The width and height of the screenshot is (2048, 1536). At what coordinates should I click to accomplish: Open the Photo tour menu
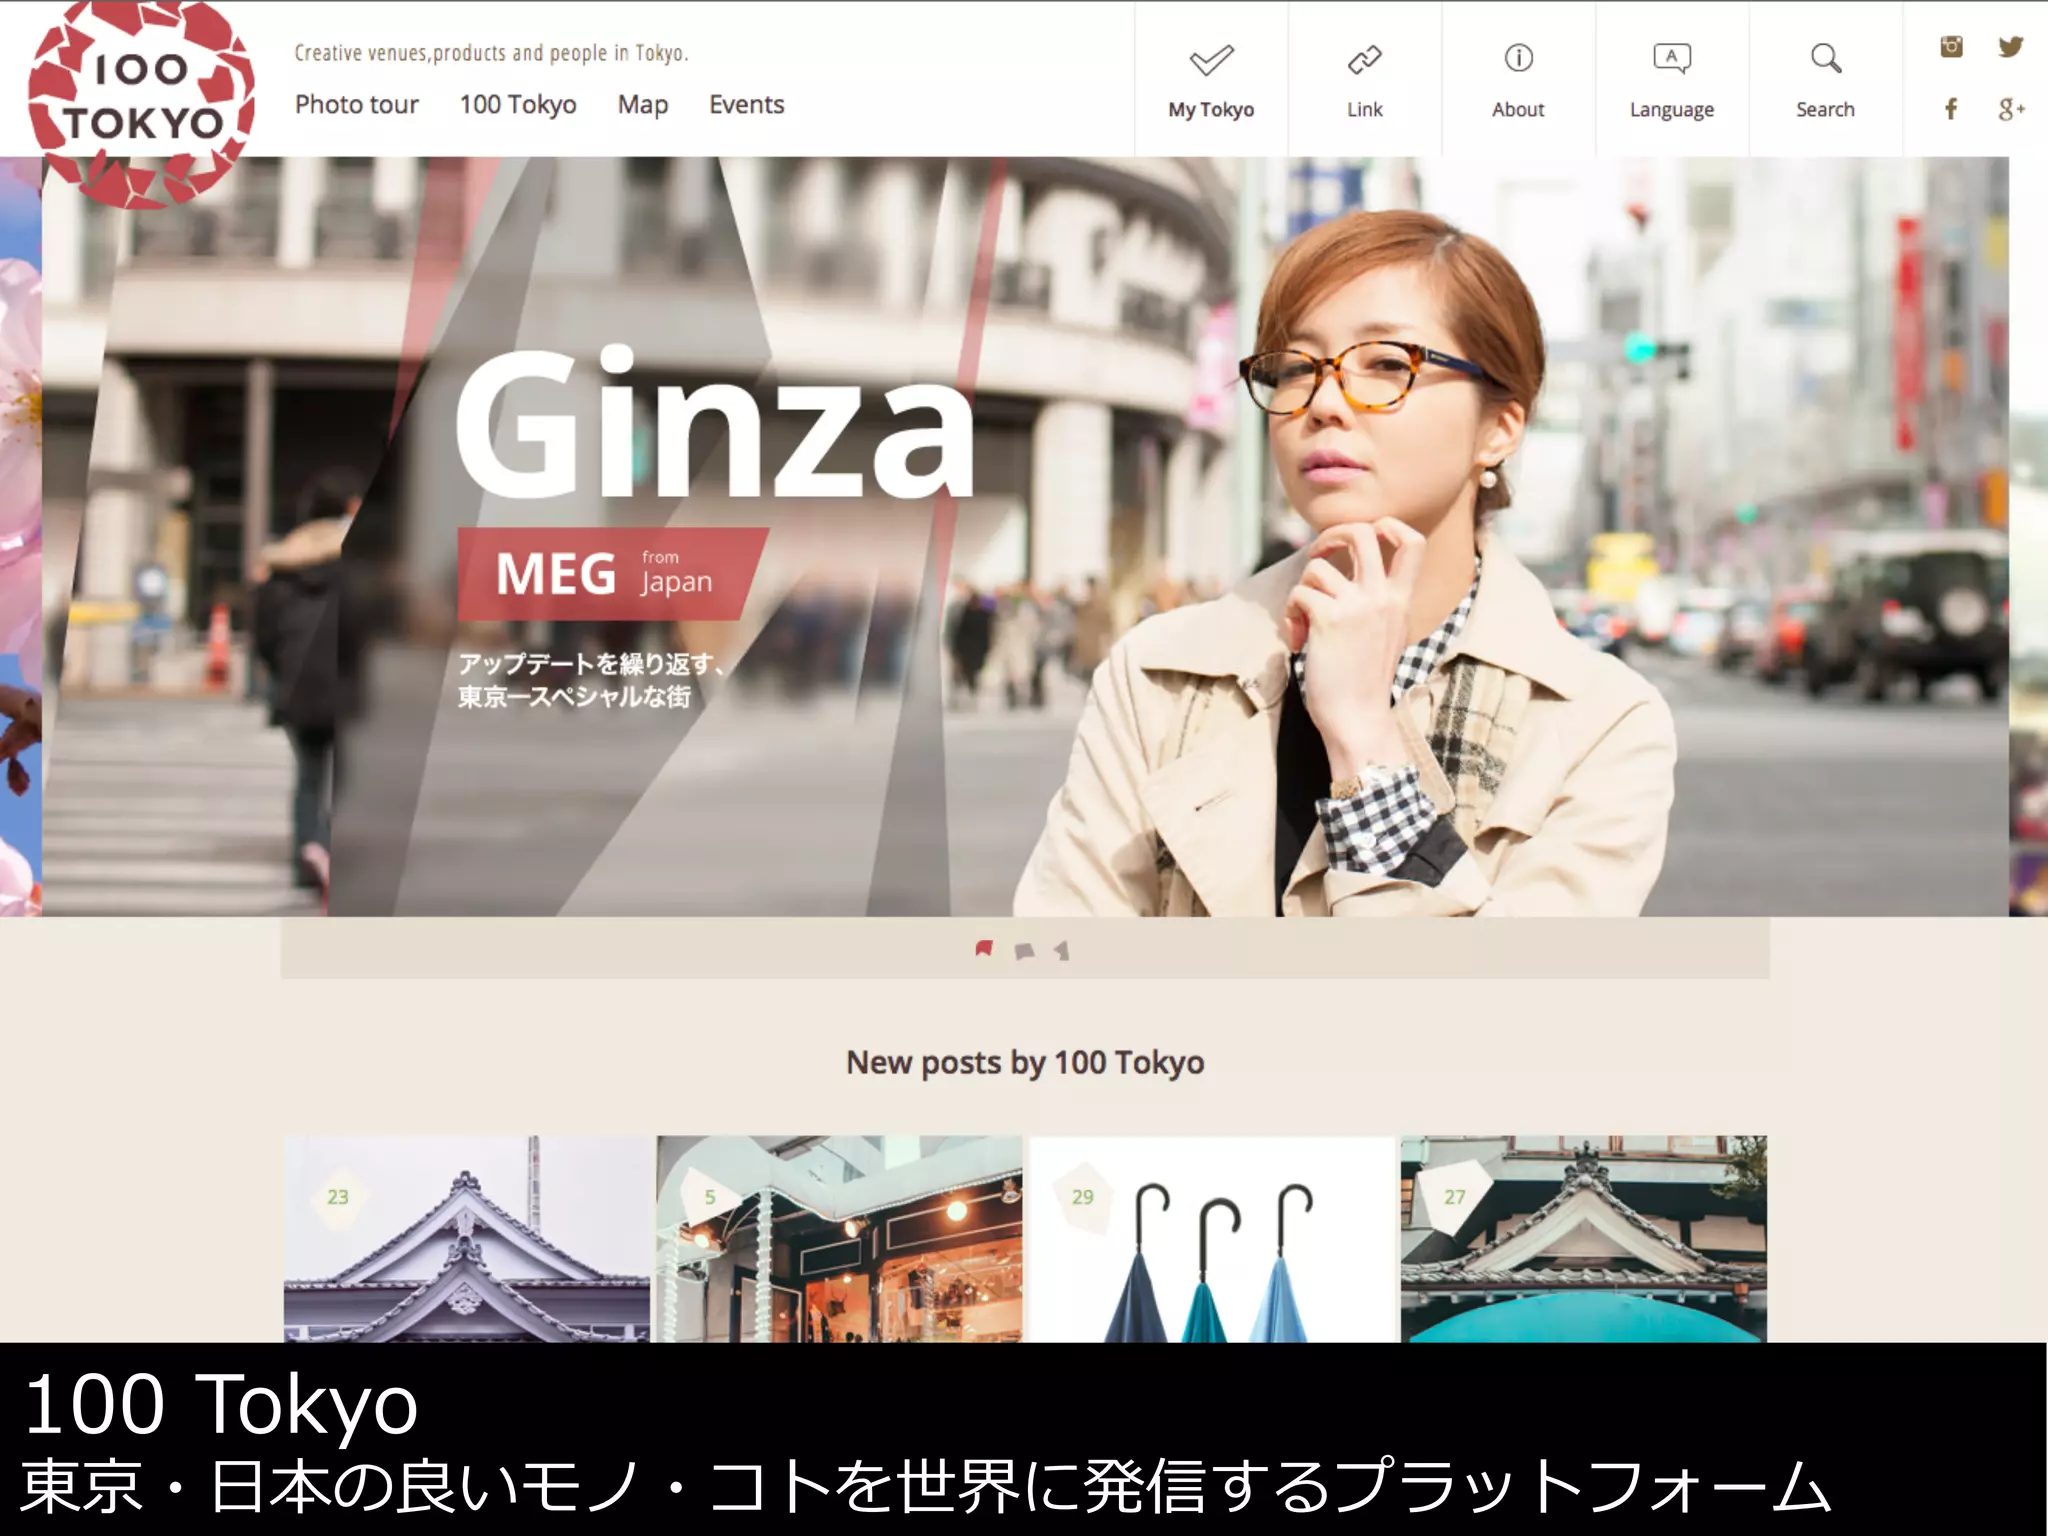coord(357,105)
